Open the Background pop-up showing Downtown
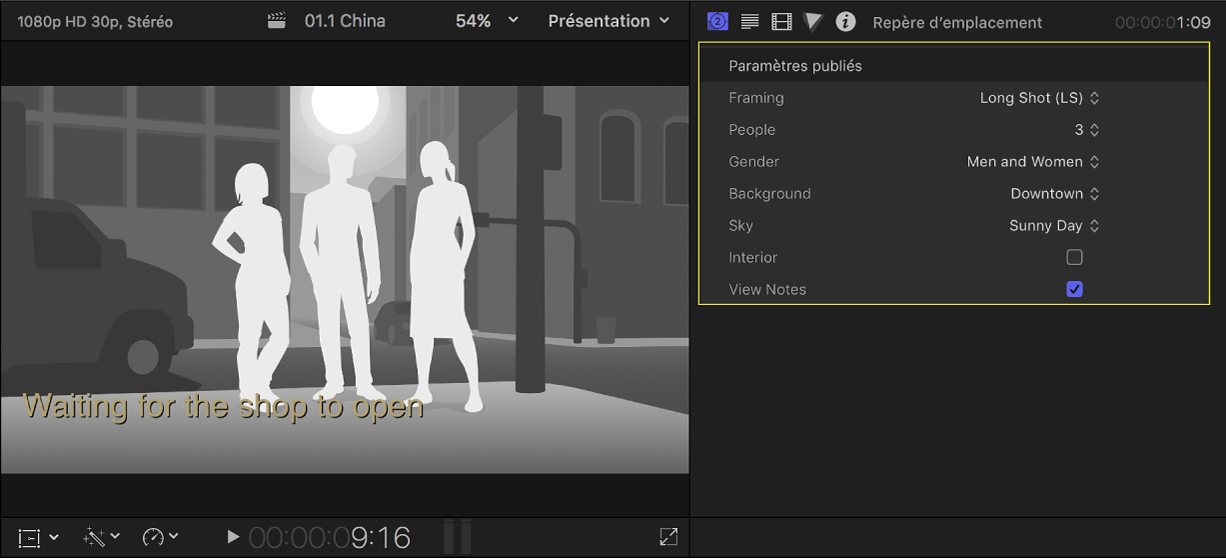The height and width of the screenshot is (559, 1226). [1054, 194]
